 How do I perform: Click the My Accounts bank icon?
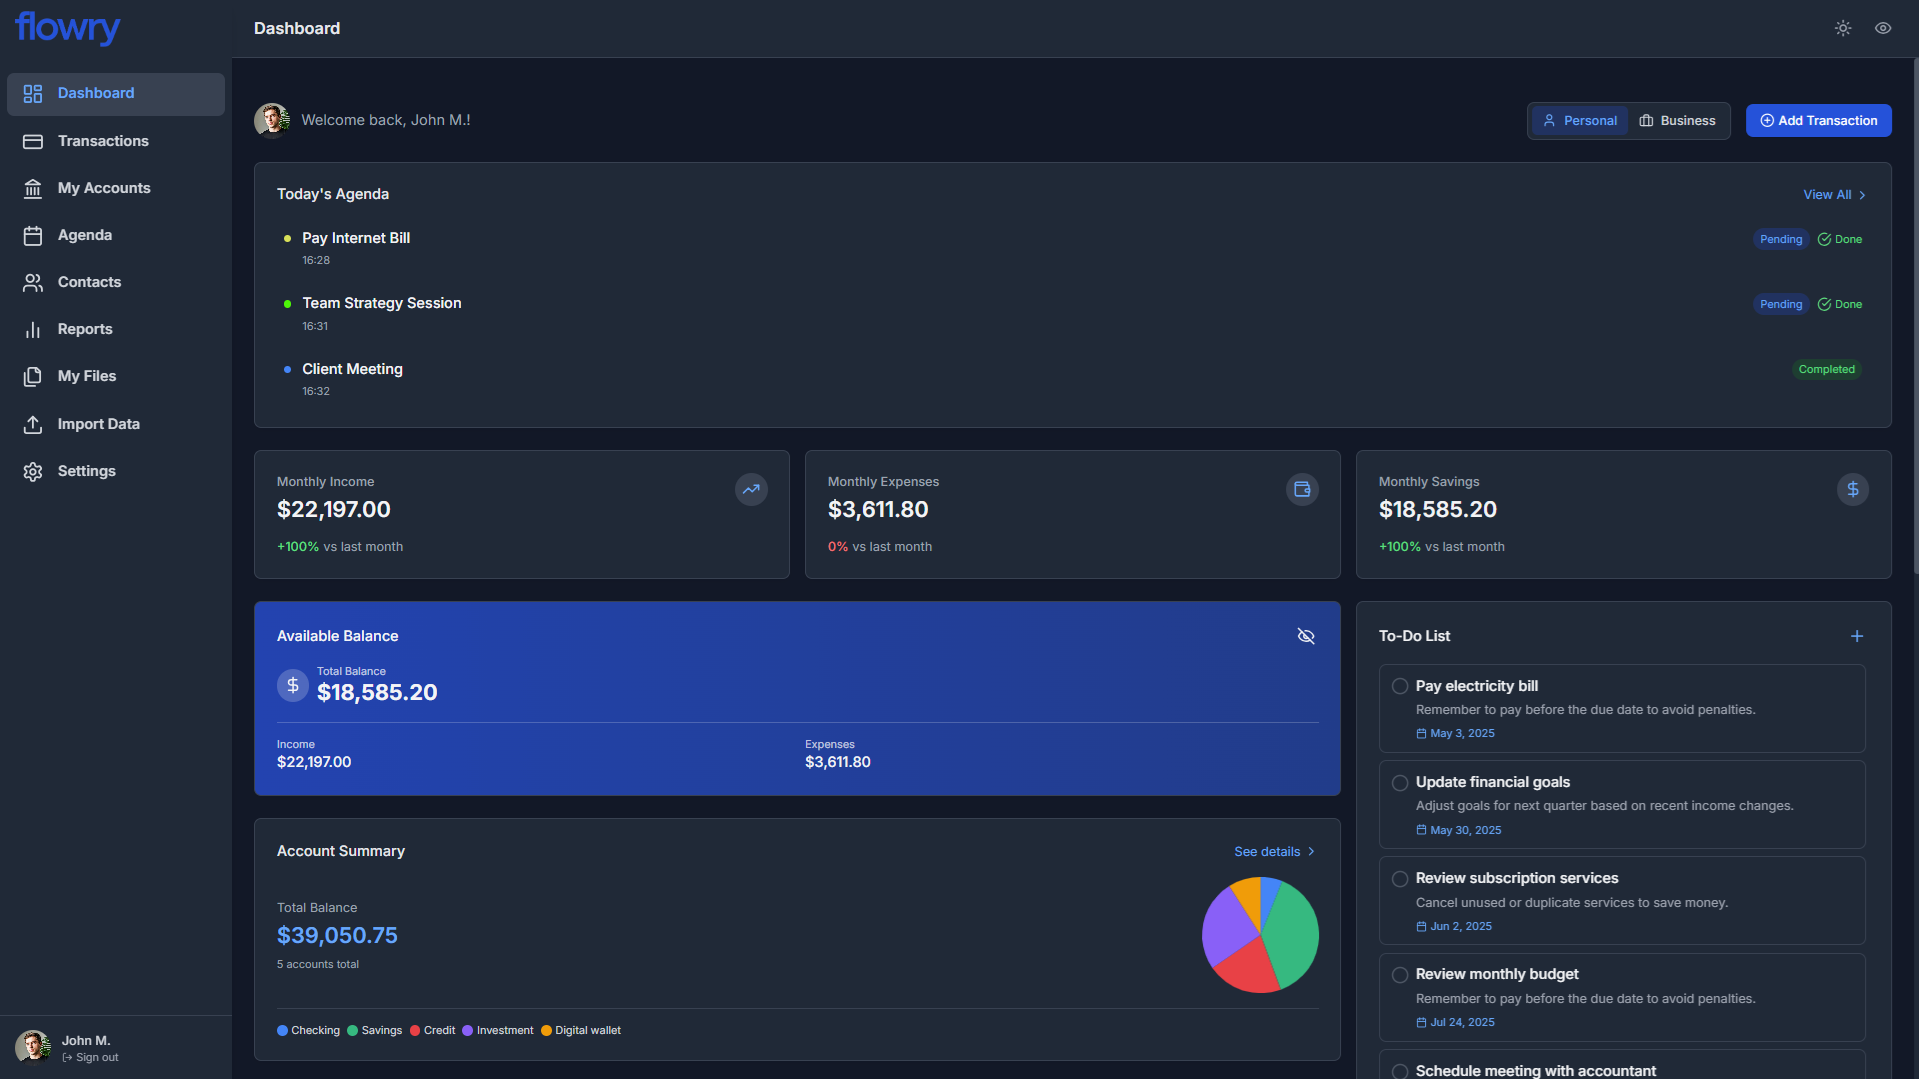pos(33,189)
